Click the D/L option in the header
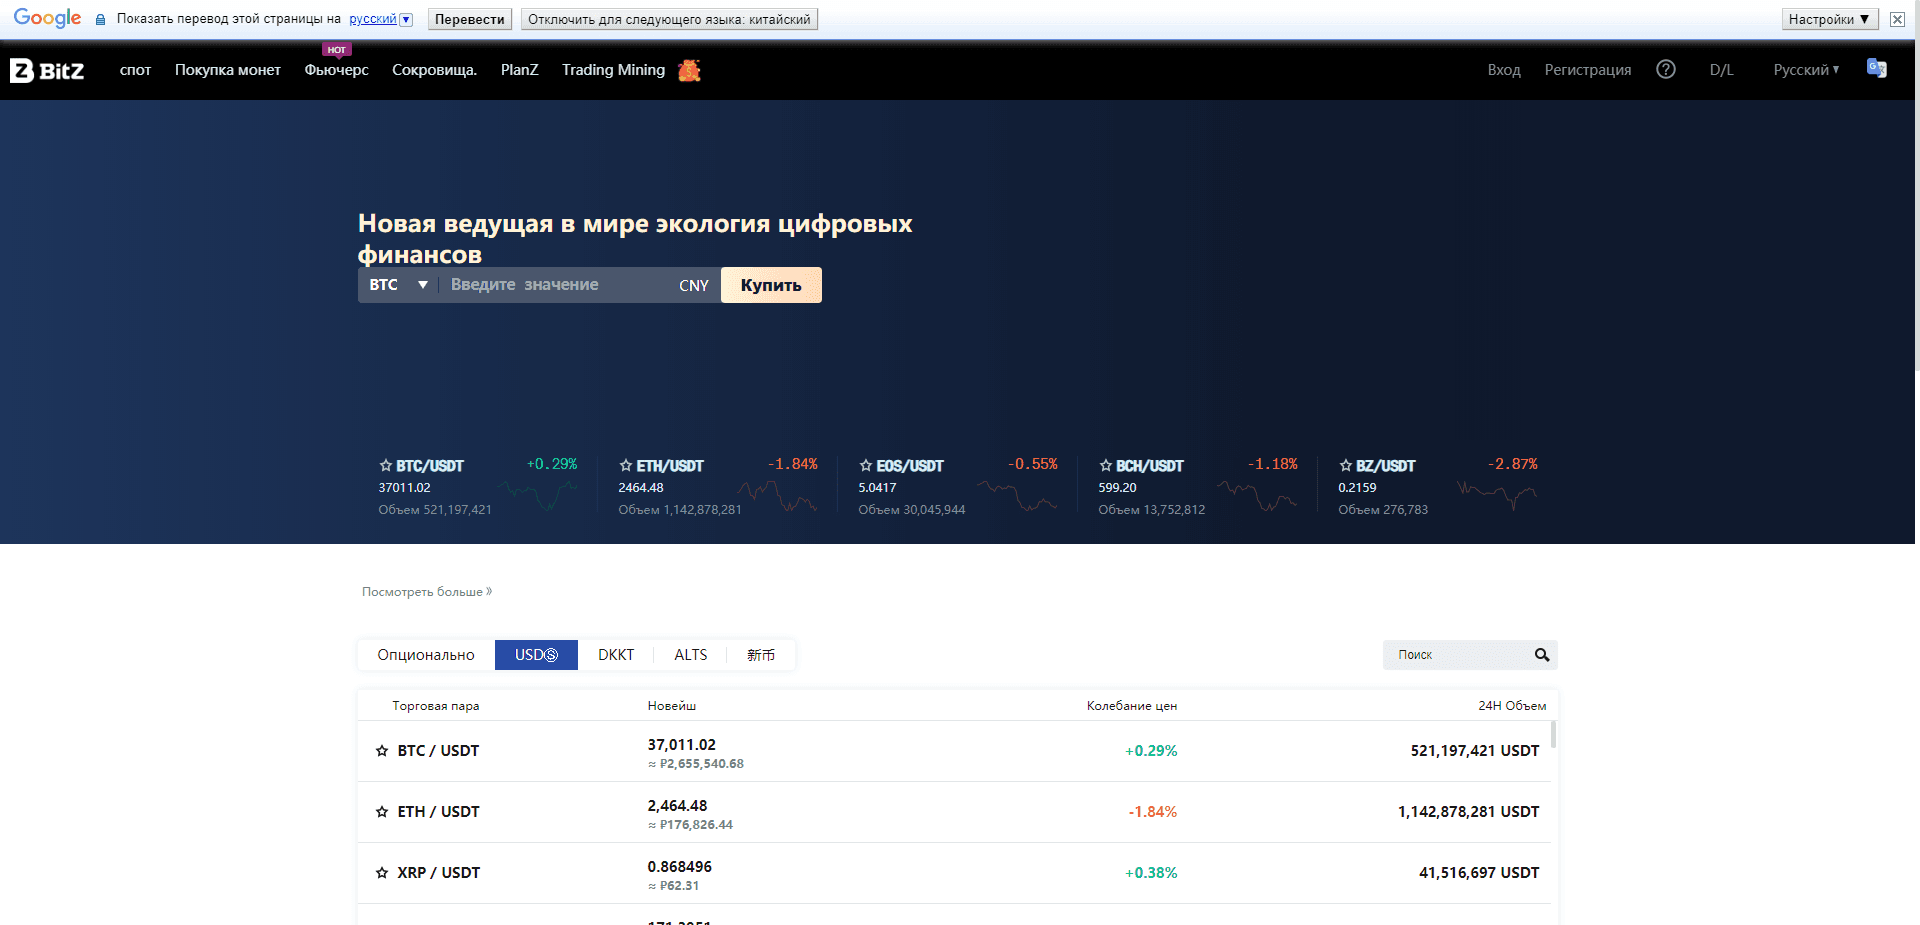 coord(1721,69)
